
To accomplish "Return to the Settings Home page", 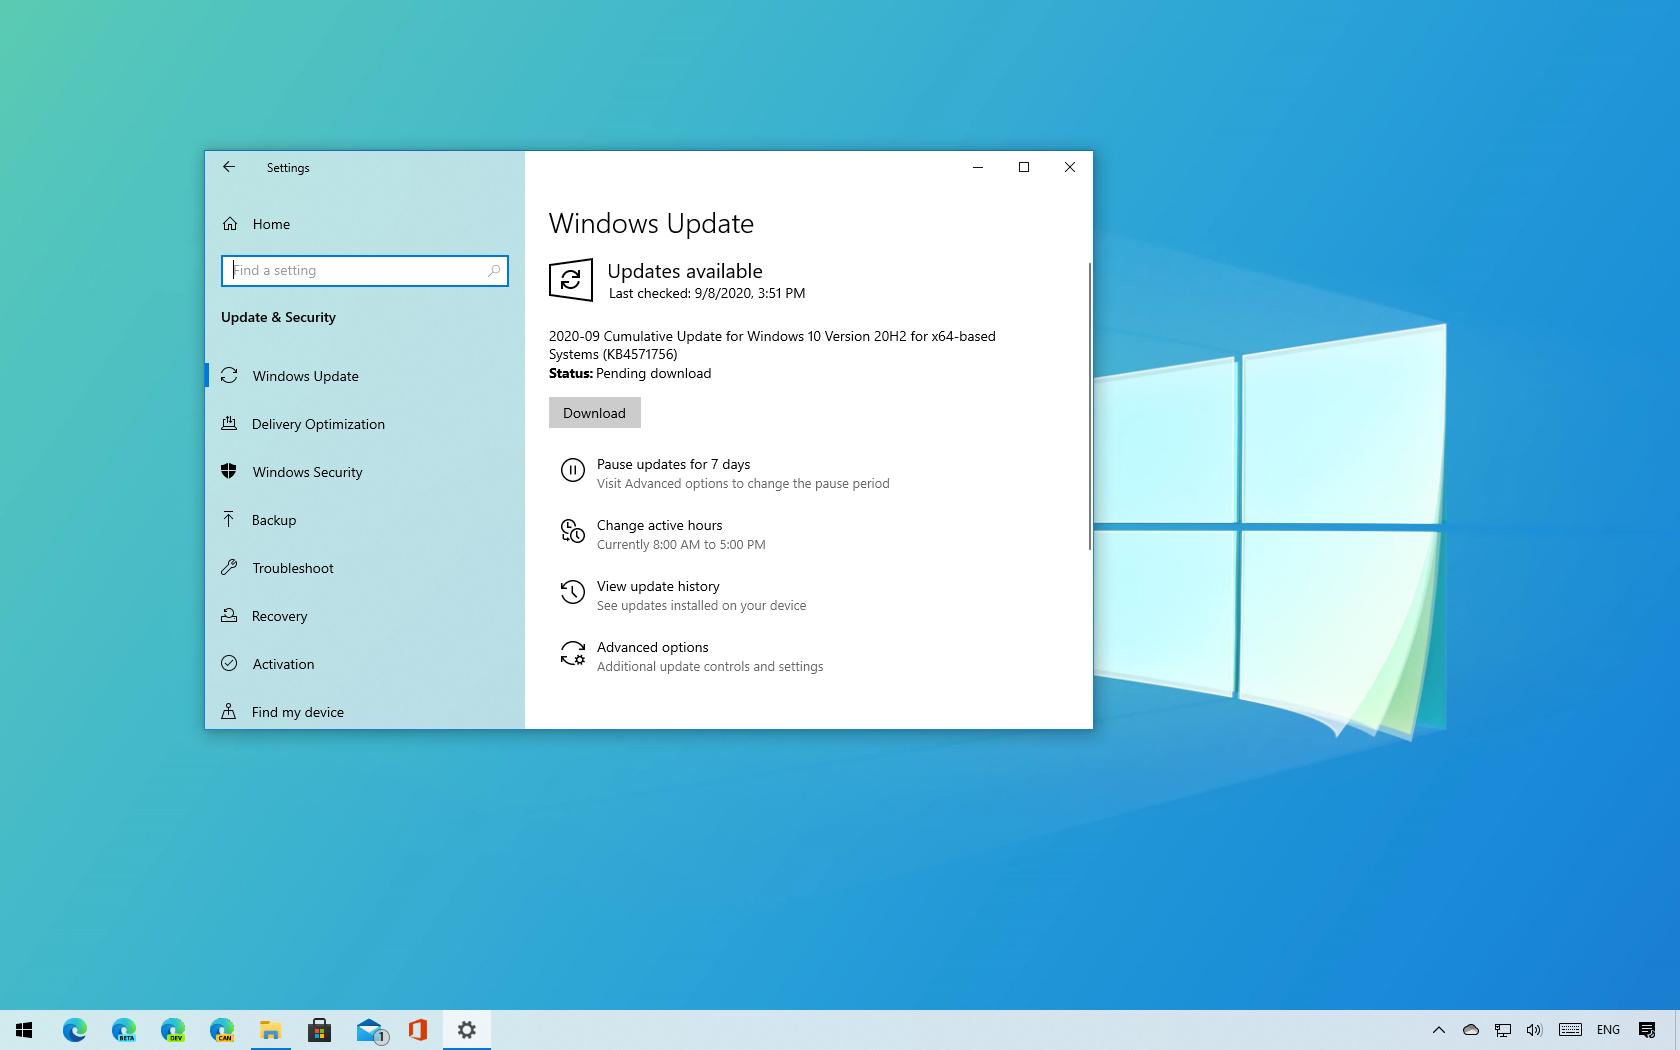I will pos(270,224).
